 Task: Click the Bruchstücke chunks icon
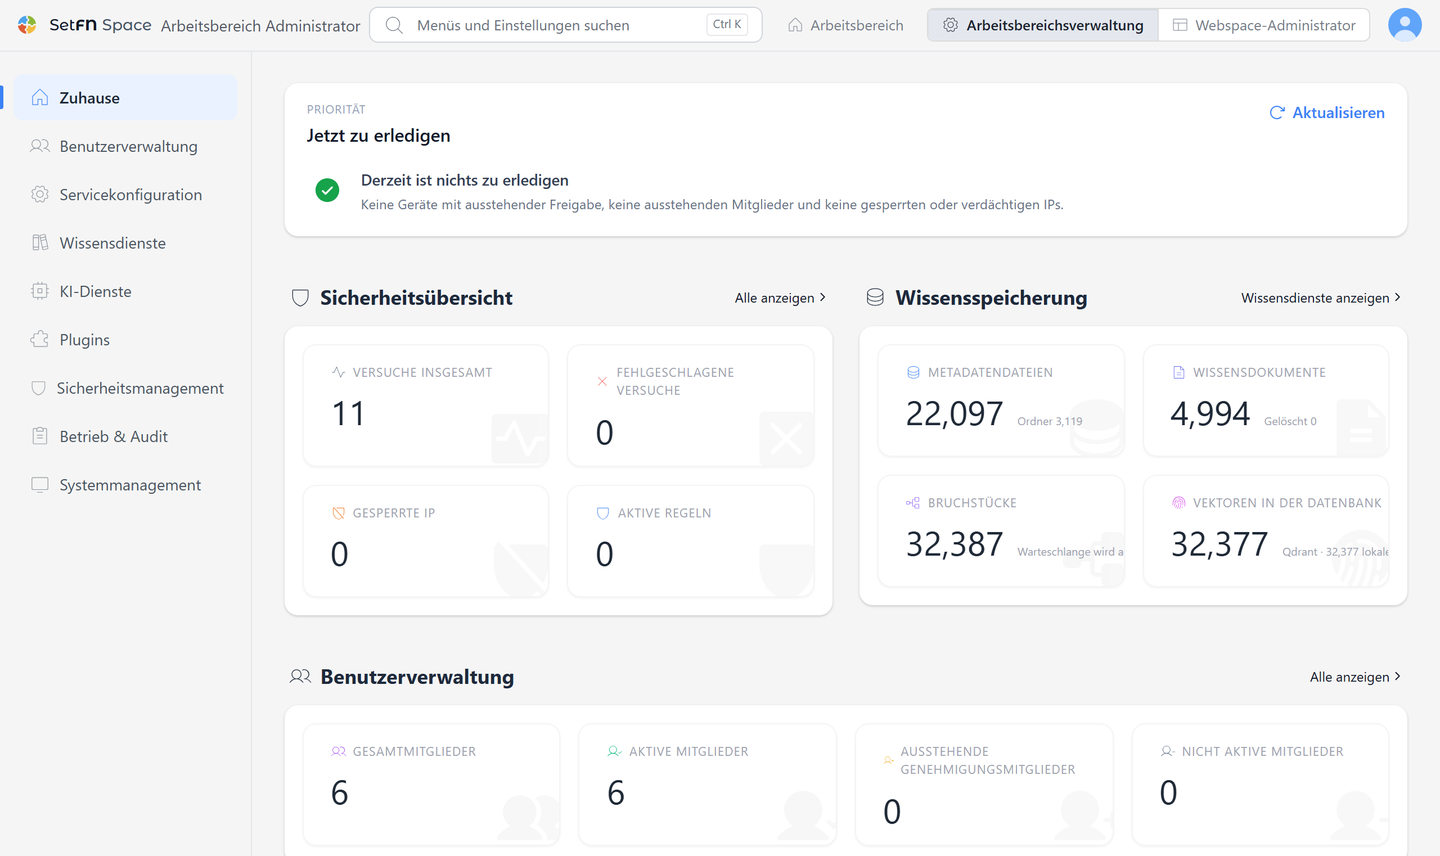913,503
